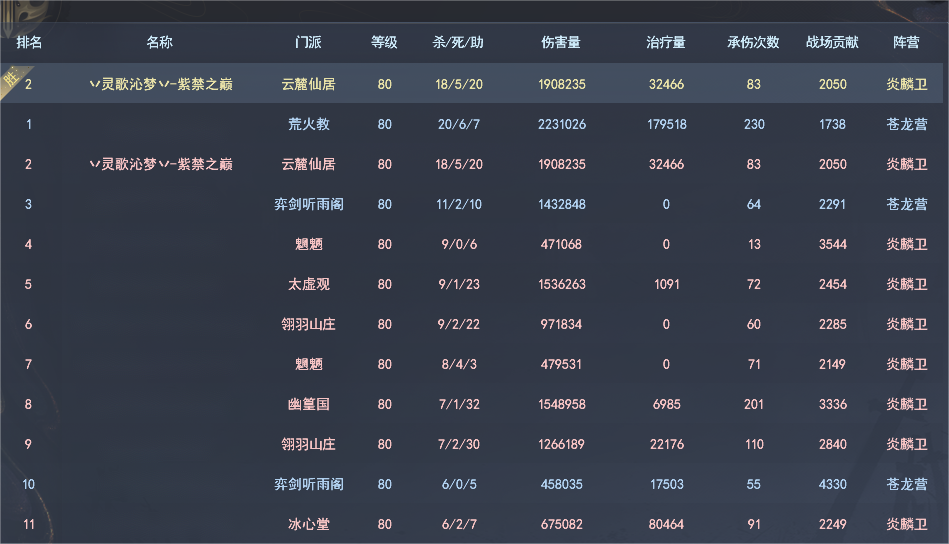Click contribution value 3336
949x544 pixels.
[833, 404]
